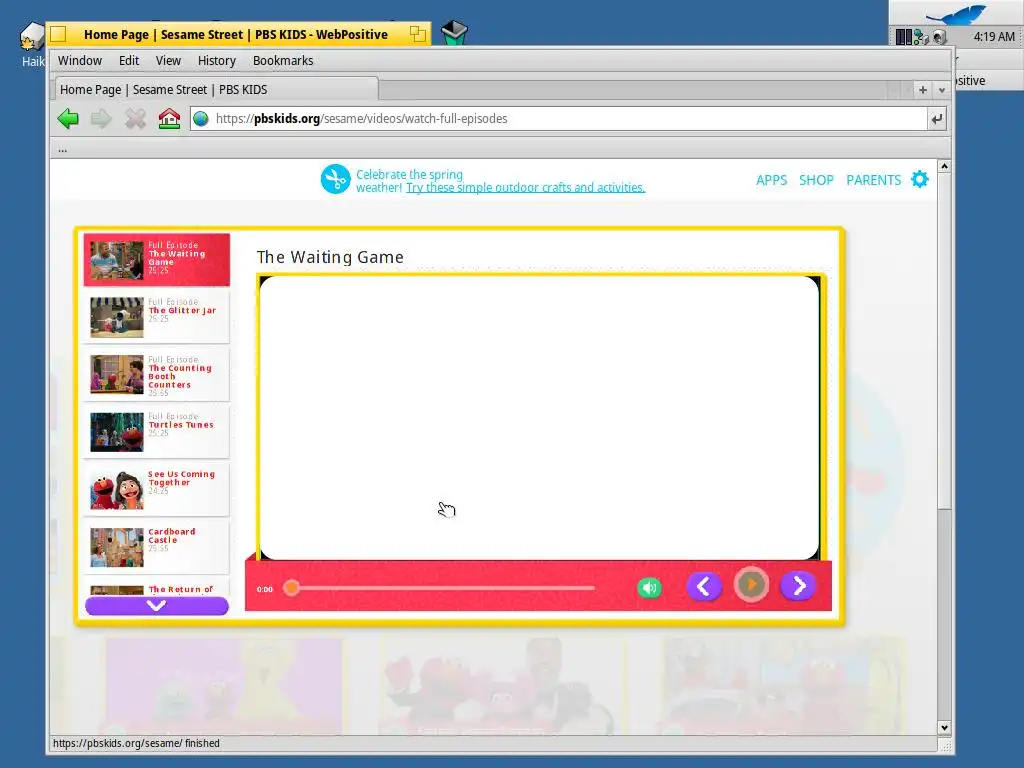Click the blank video player area
1024x768 pixels.
[539, 418]
